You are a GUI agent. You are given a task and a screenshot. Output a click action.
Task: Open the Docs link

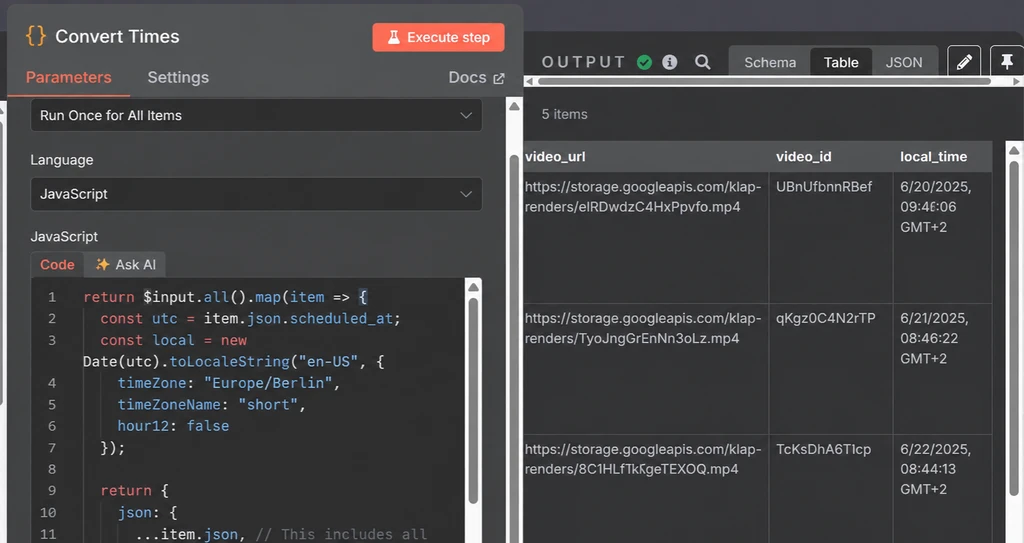(x=475, y=77)
